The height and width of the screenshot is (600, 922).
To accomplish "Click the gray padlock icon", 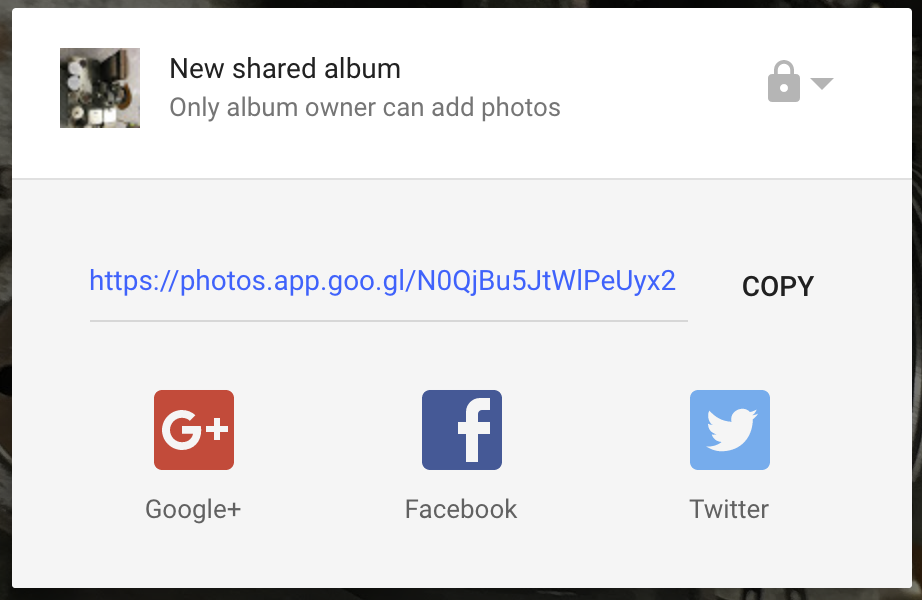I will (x=784, y=81).
